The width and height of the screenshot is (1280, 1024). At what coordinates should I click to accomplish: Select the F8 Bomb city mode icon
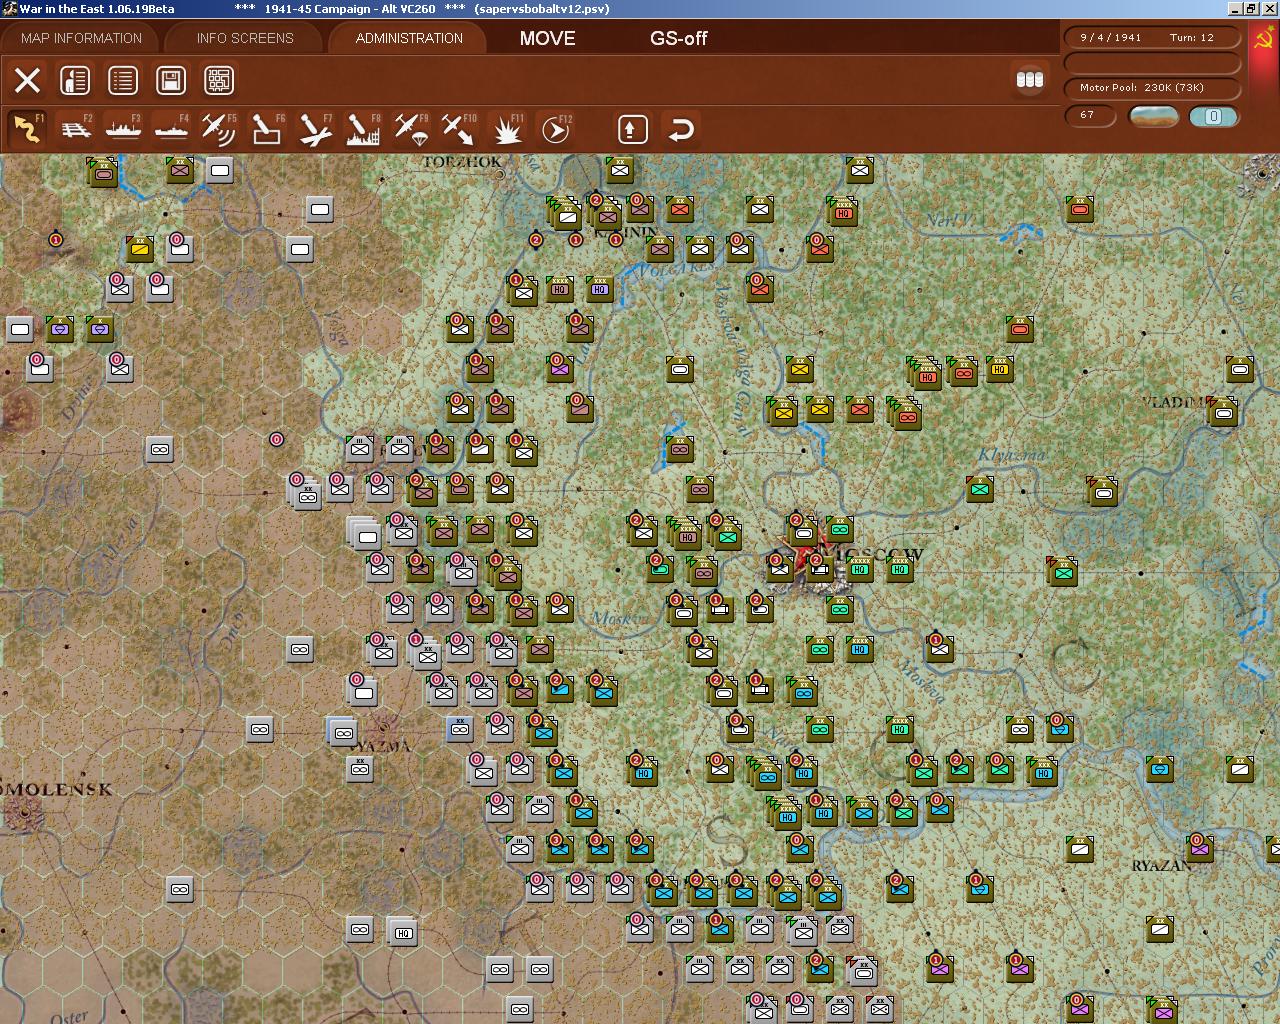click(x=363, y=129)
